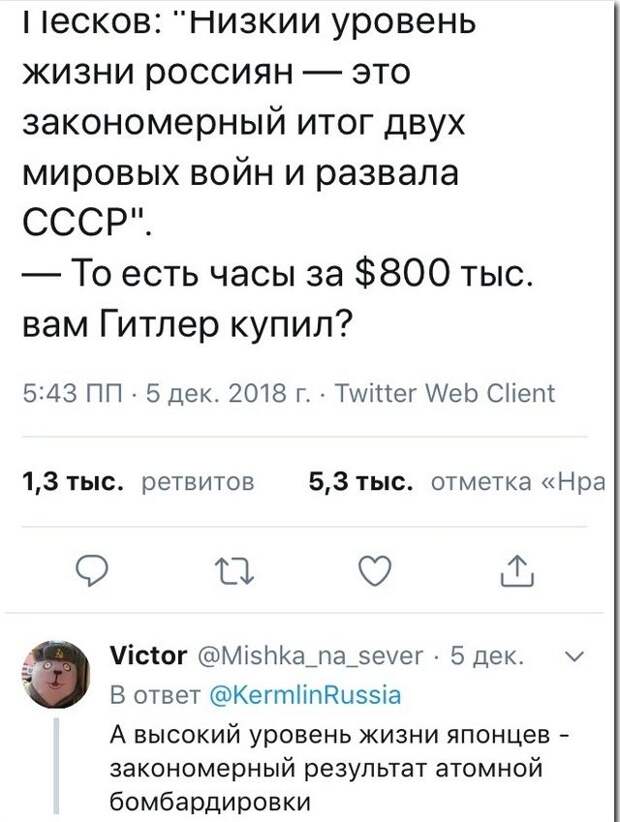Like the tweet with heart icon
This screenshot has width=620, height=822.
point(374,570)
